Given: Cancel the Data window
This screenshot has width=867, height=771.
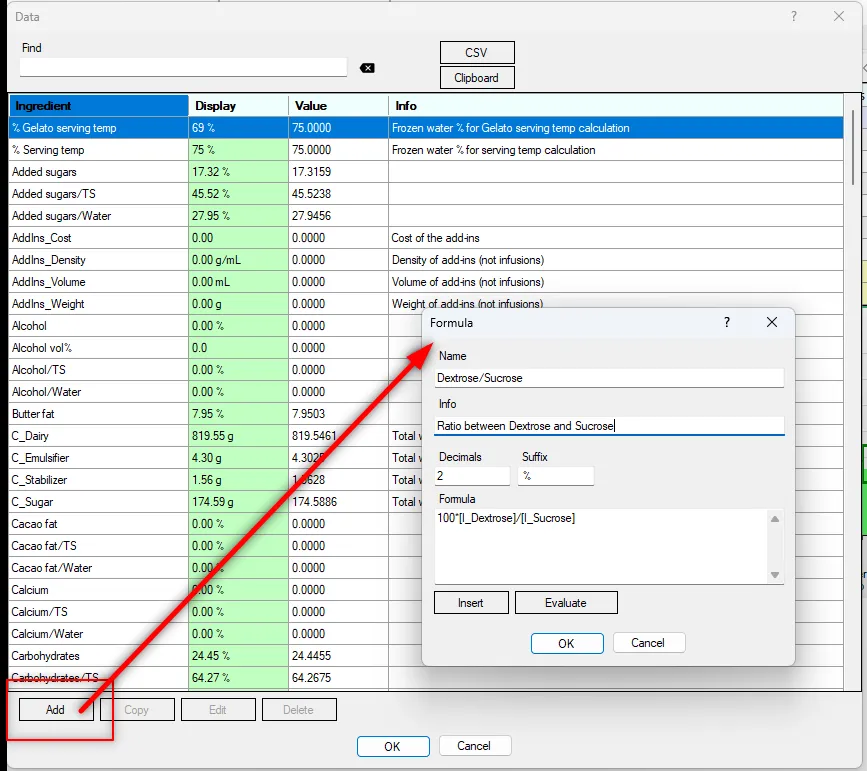Looking at the screenshot, I should pos(475,746).
